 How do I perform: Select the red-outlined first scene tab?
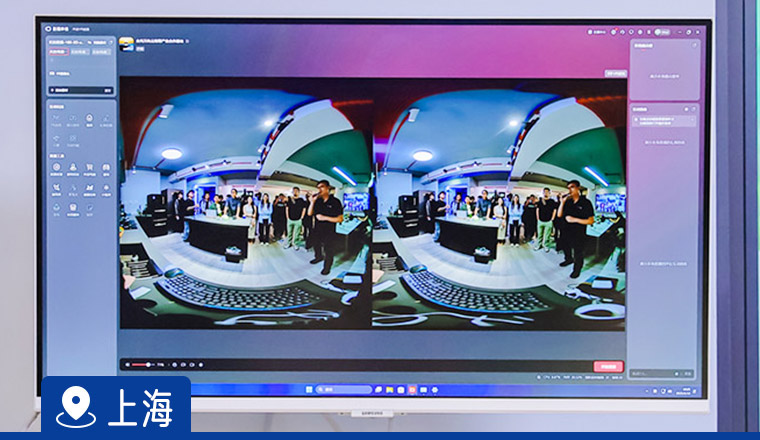pyautogui.click(x=58, y=52)
